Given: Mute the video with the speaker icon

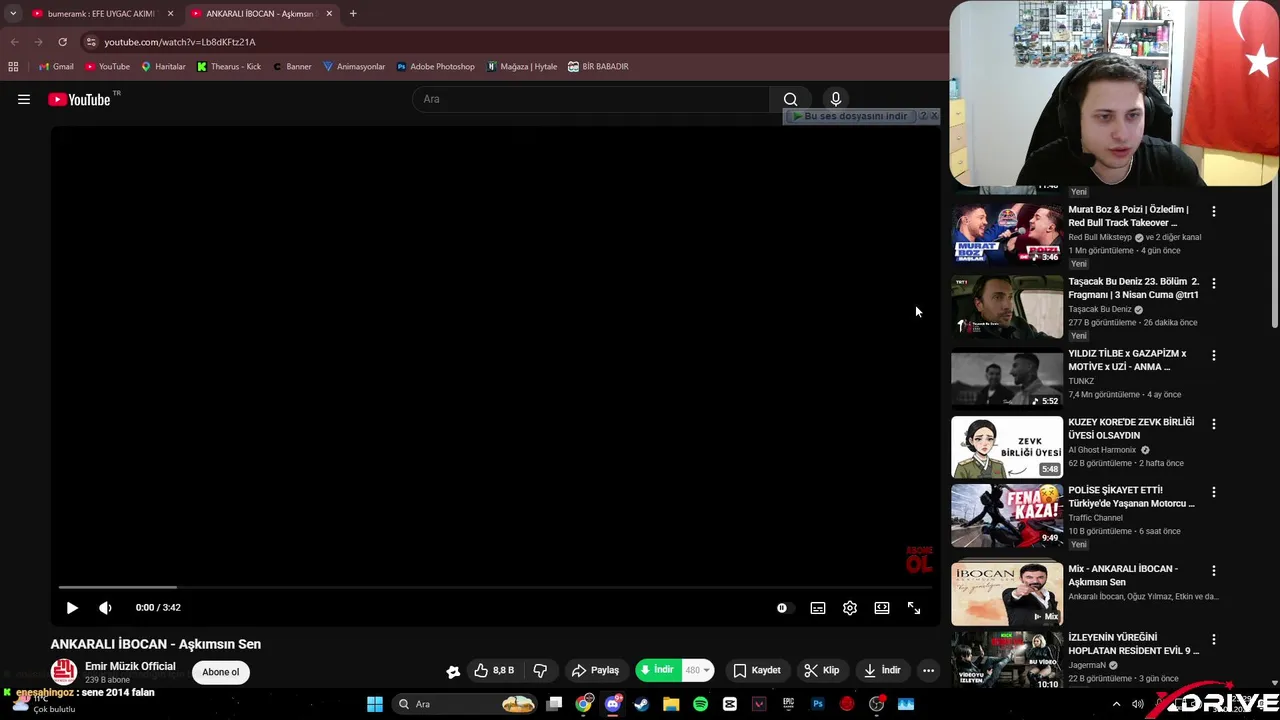Looking at the screenshot, I should coord(105,607).
